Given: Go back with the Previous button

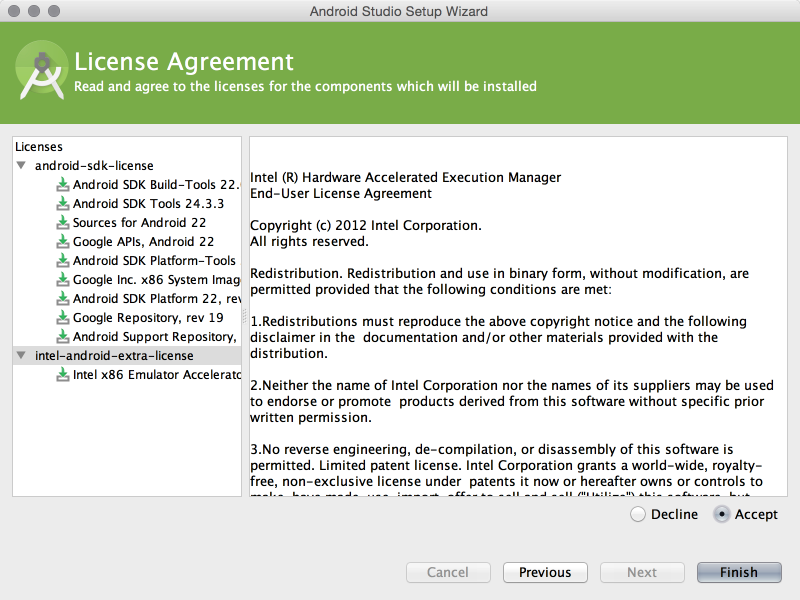Looking at the screenshot, I should [x=545, y=572].
